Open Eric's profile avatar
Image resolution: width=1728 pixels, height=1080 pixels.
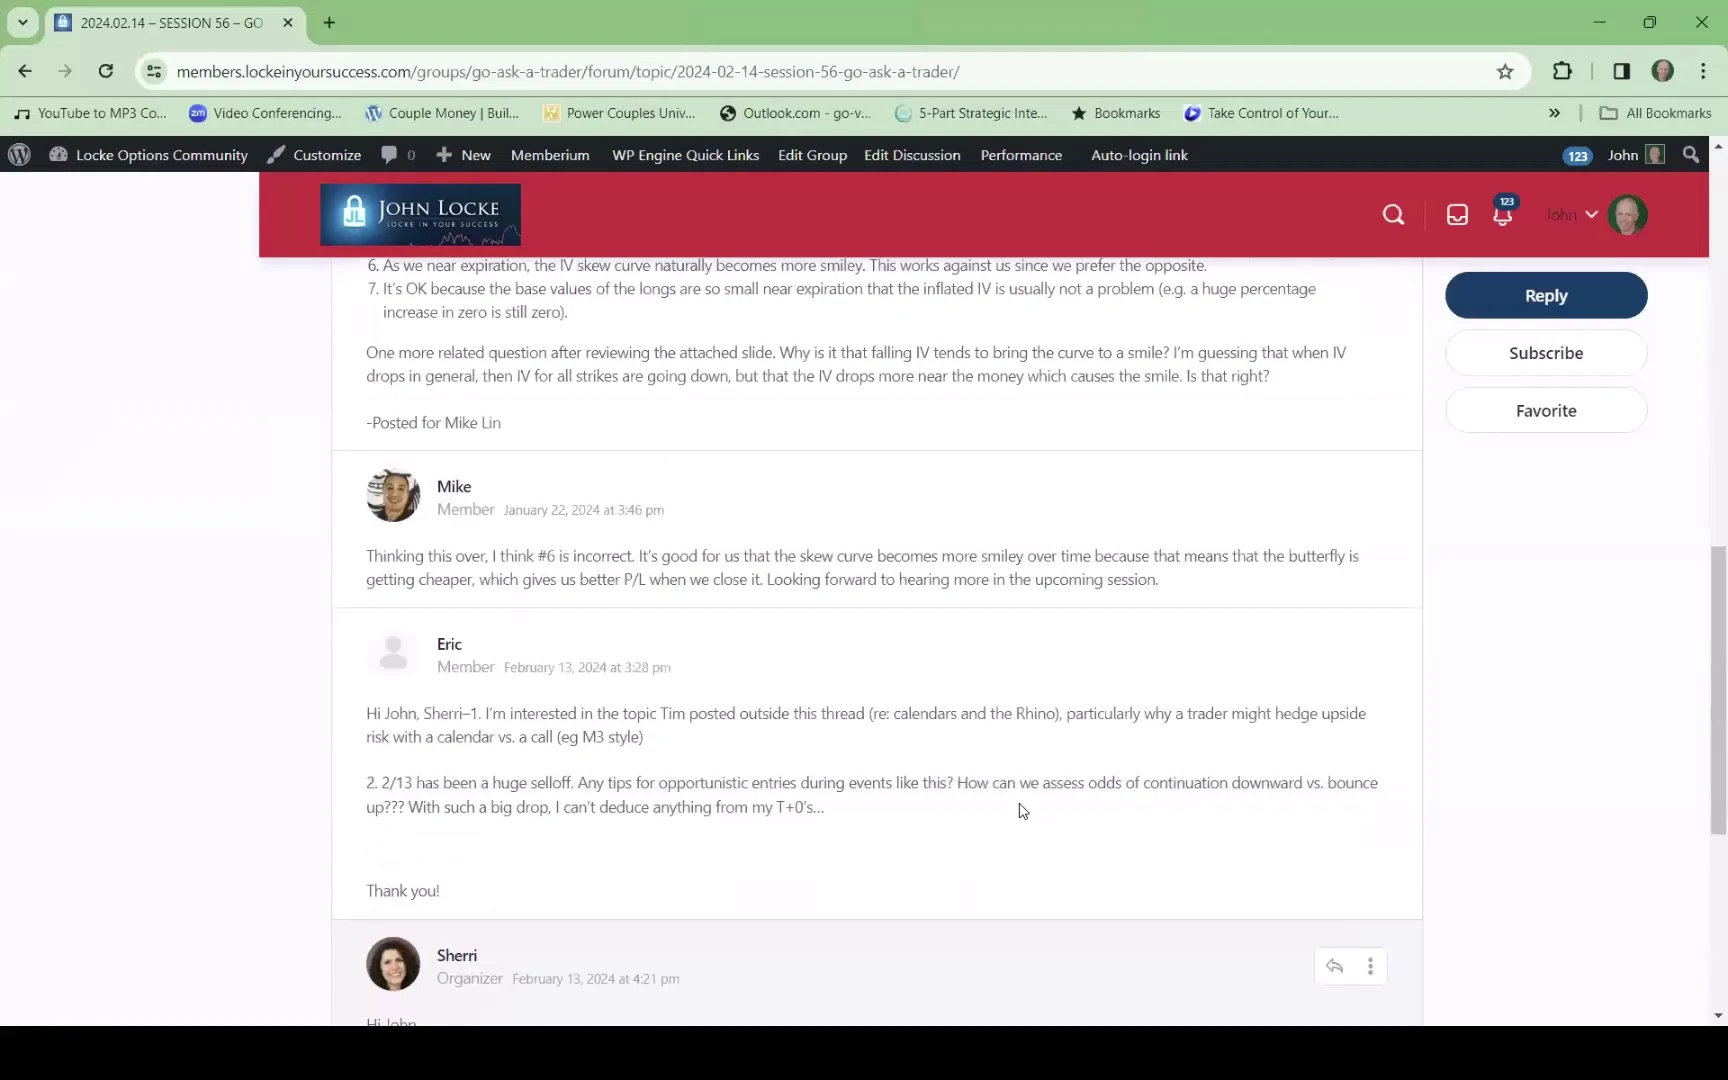(x=393, y=653)
